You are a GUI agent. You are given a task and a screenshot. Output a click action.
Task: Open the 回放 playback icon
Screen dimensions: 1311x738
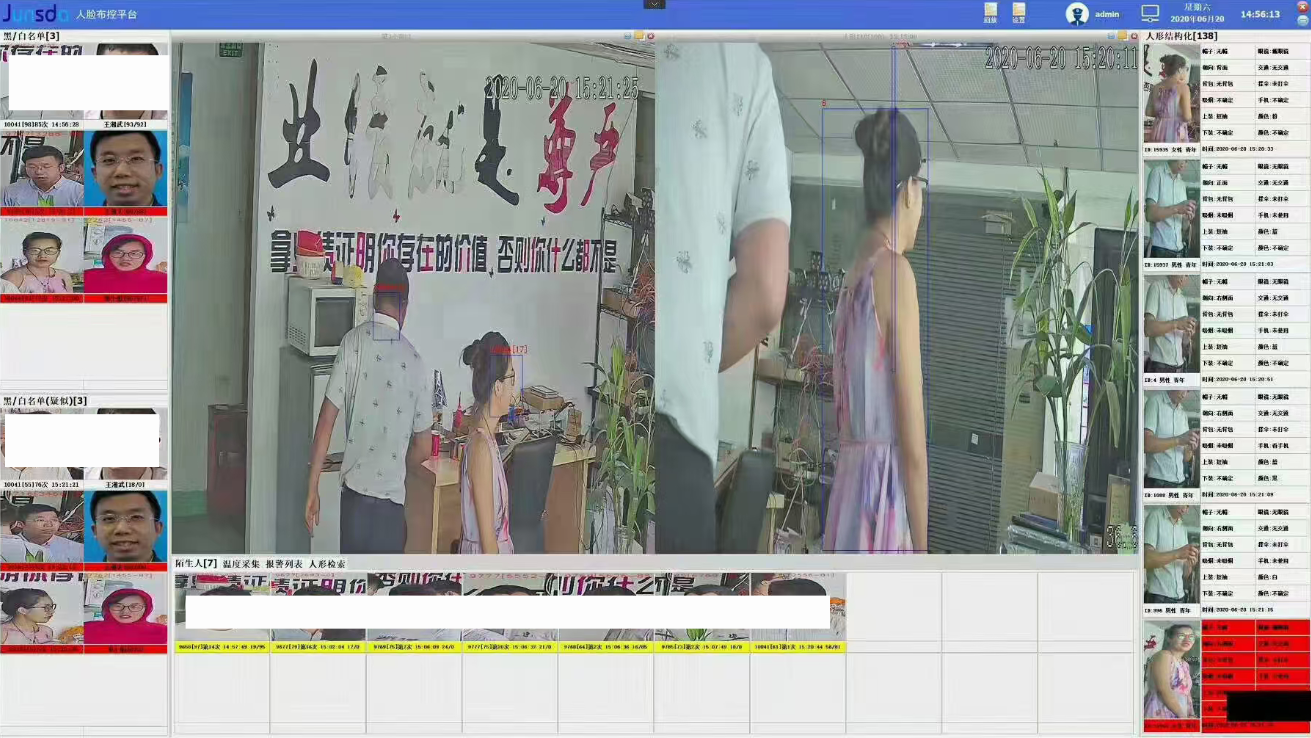(x=990, y=12)
